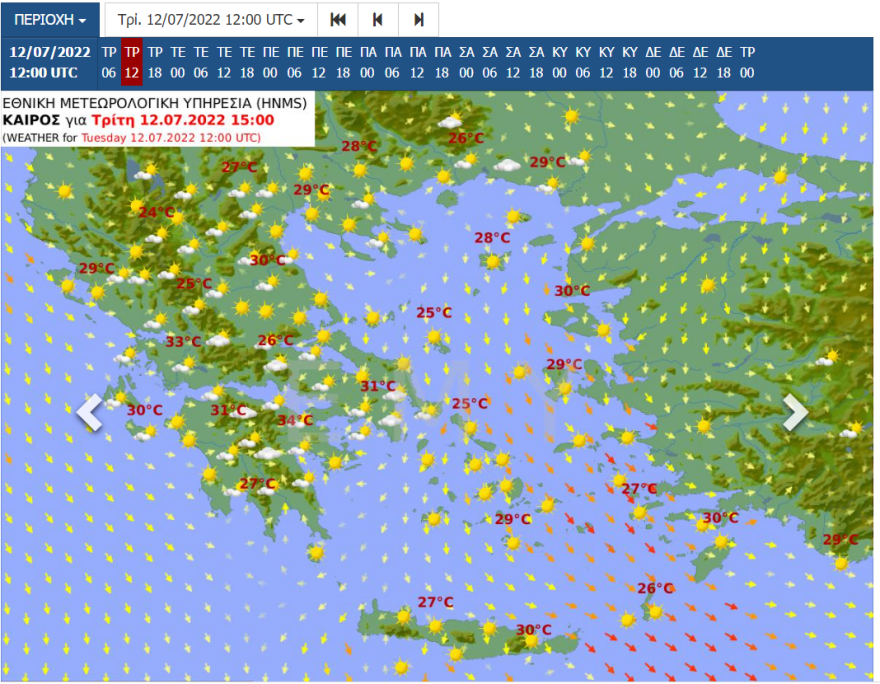Advance to the next forecast frame
The height and width of the screenshot is (684, 880).
point(418,19)
